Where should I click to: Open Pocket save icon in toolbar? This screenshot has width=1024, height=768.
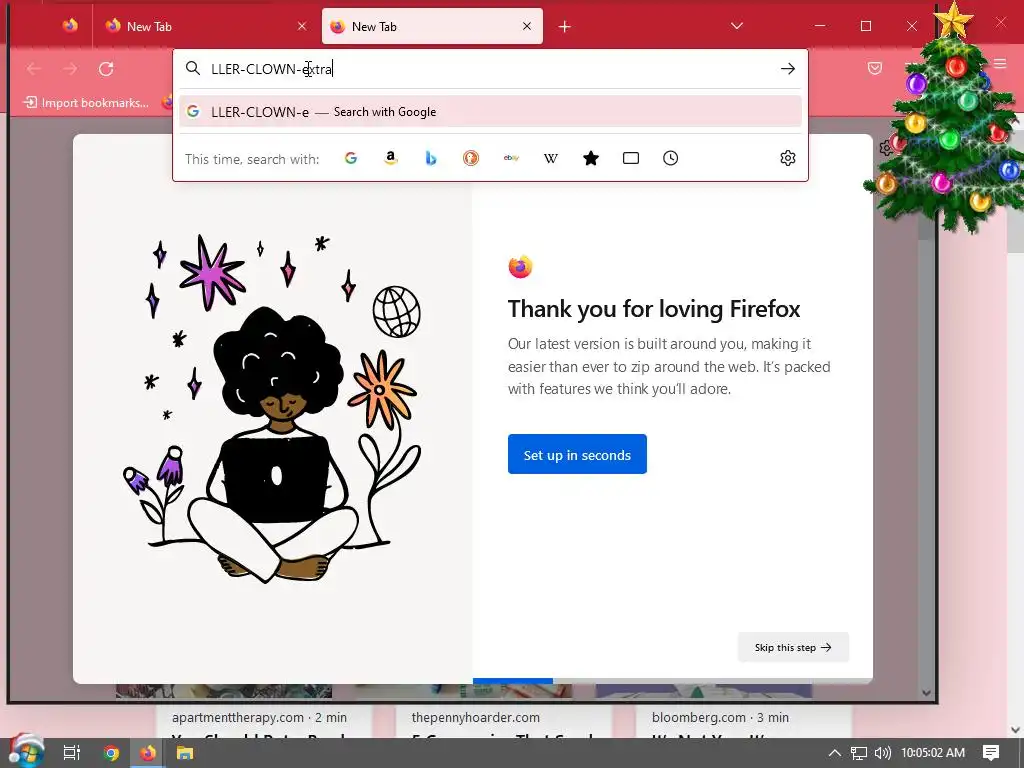click(875, 68)
